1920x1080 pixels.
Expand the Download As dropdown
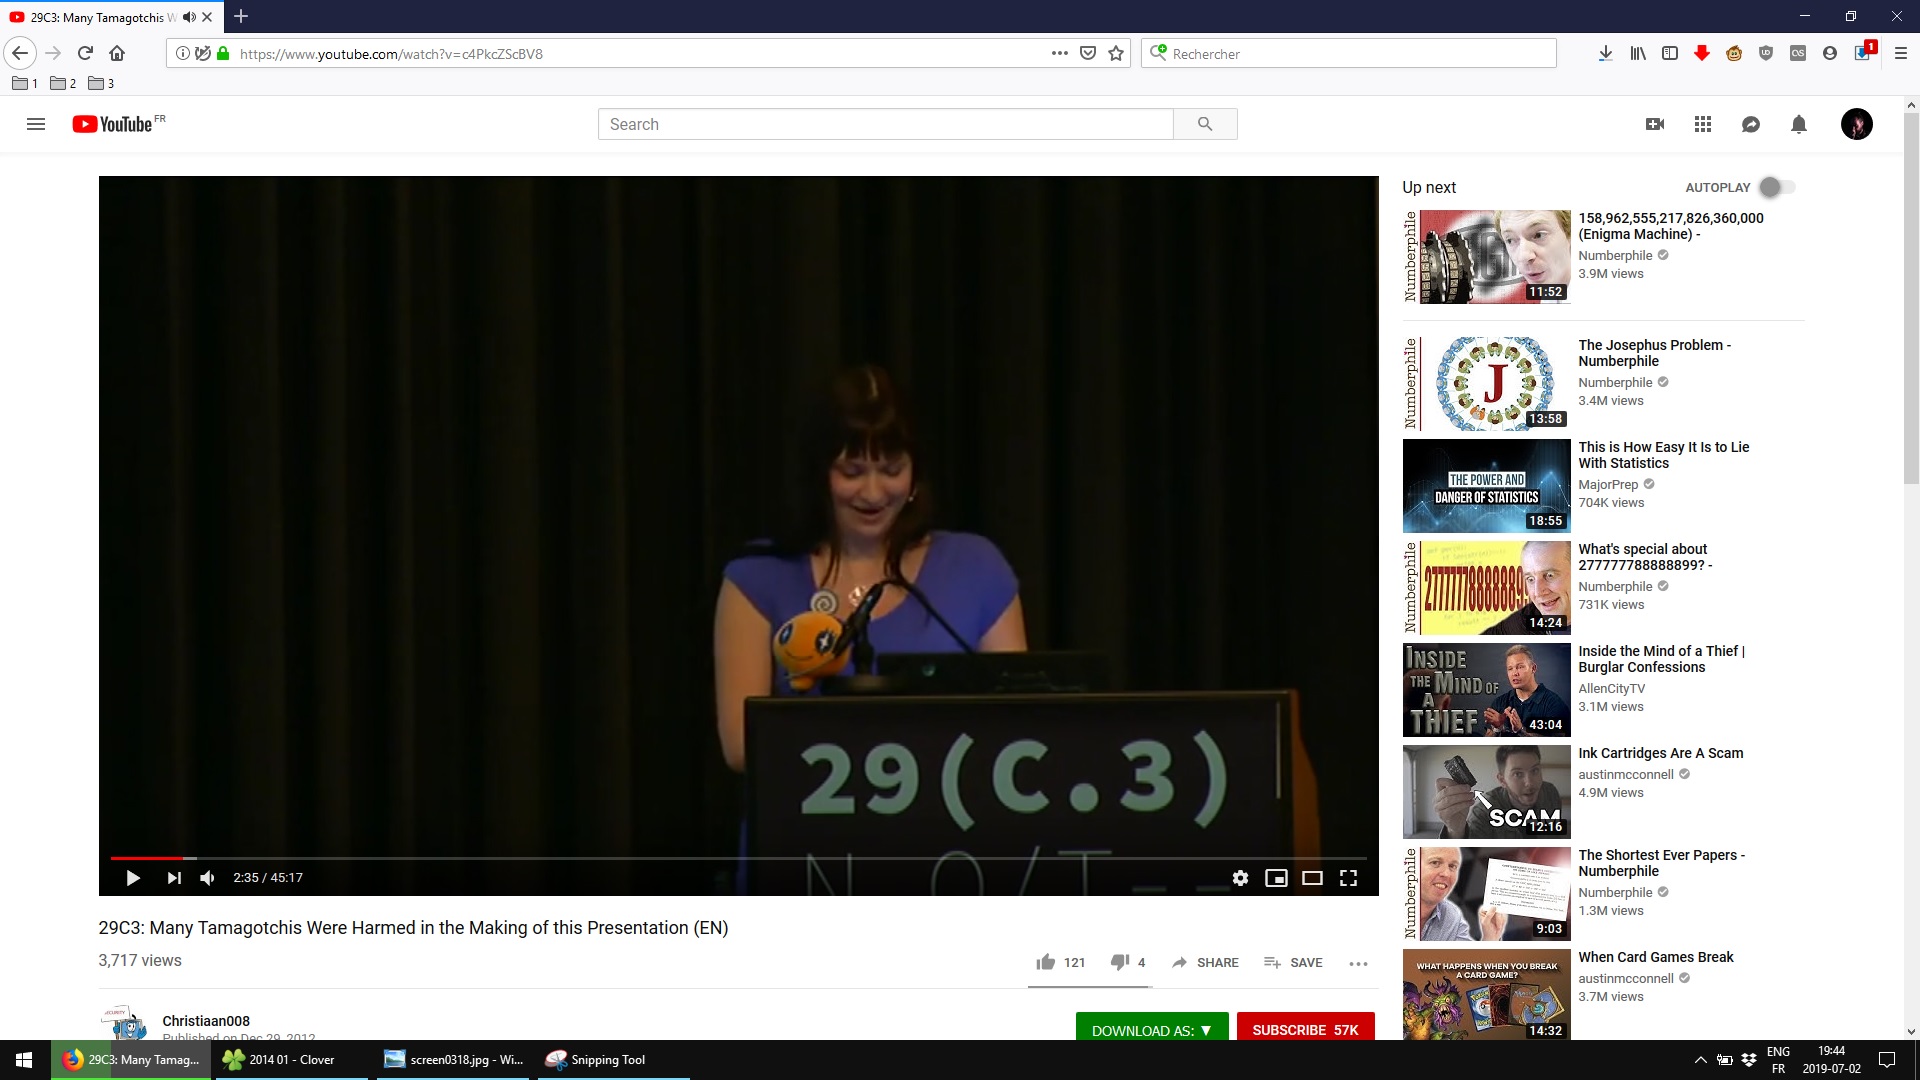point(1151,1029)
